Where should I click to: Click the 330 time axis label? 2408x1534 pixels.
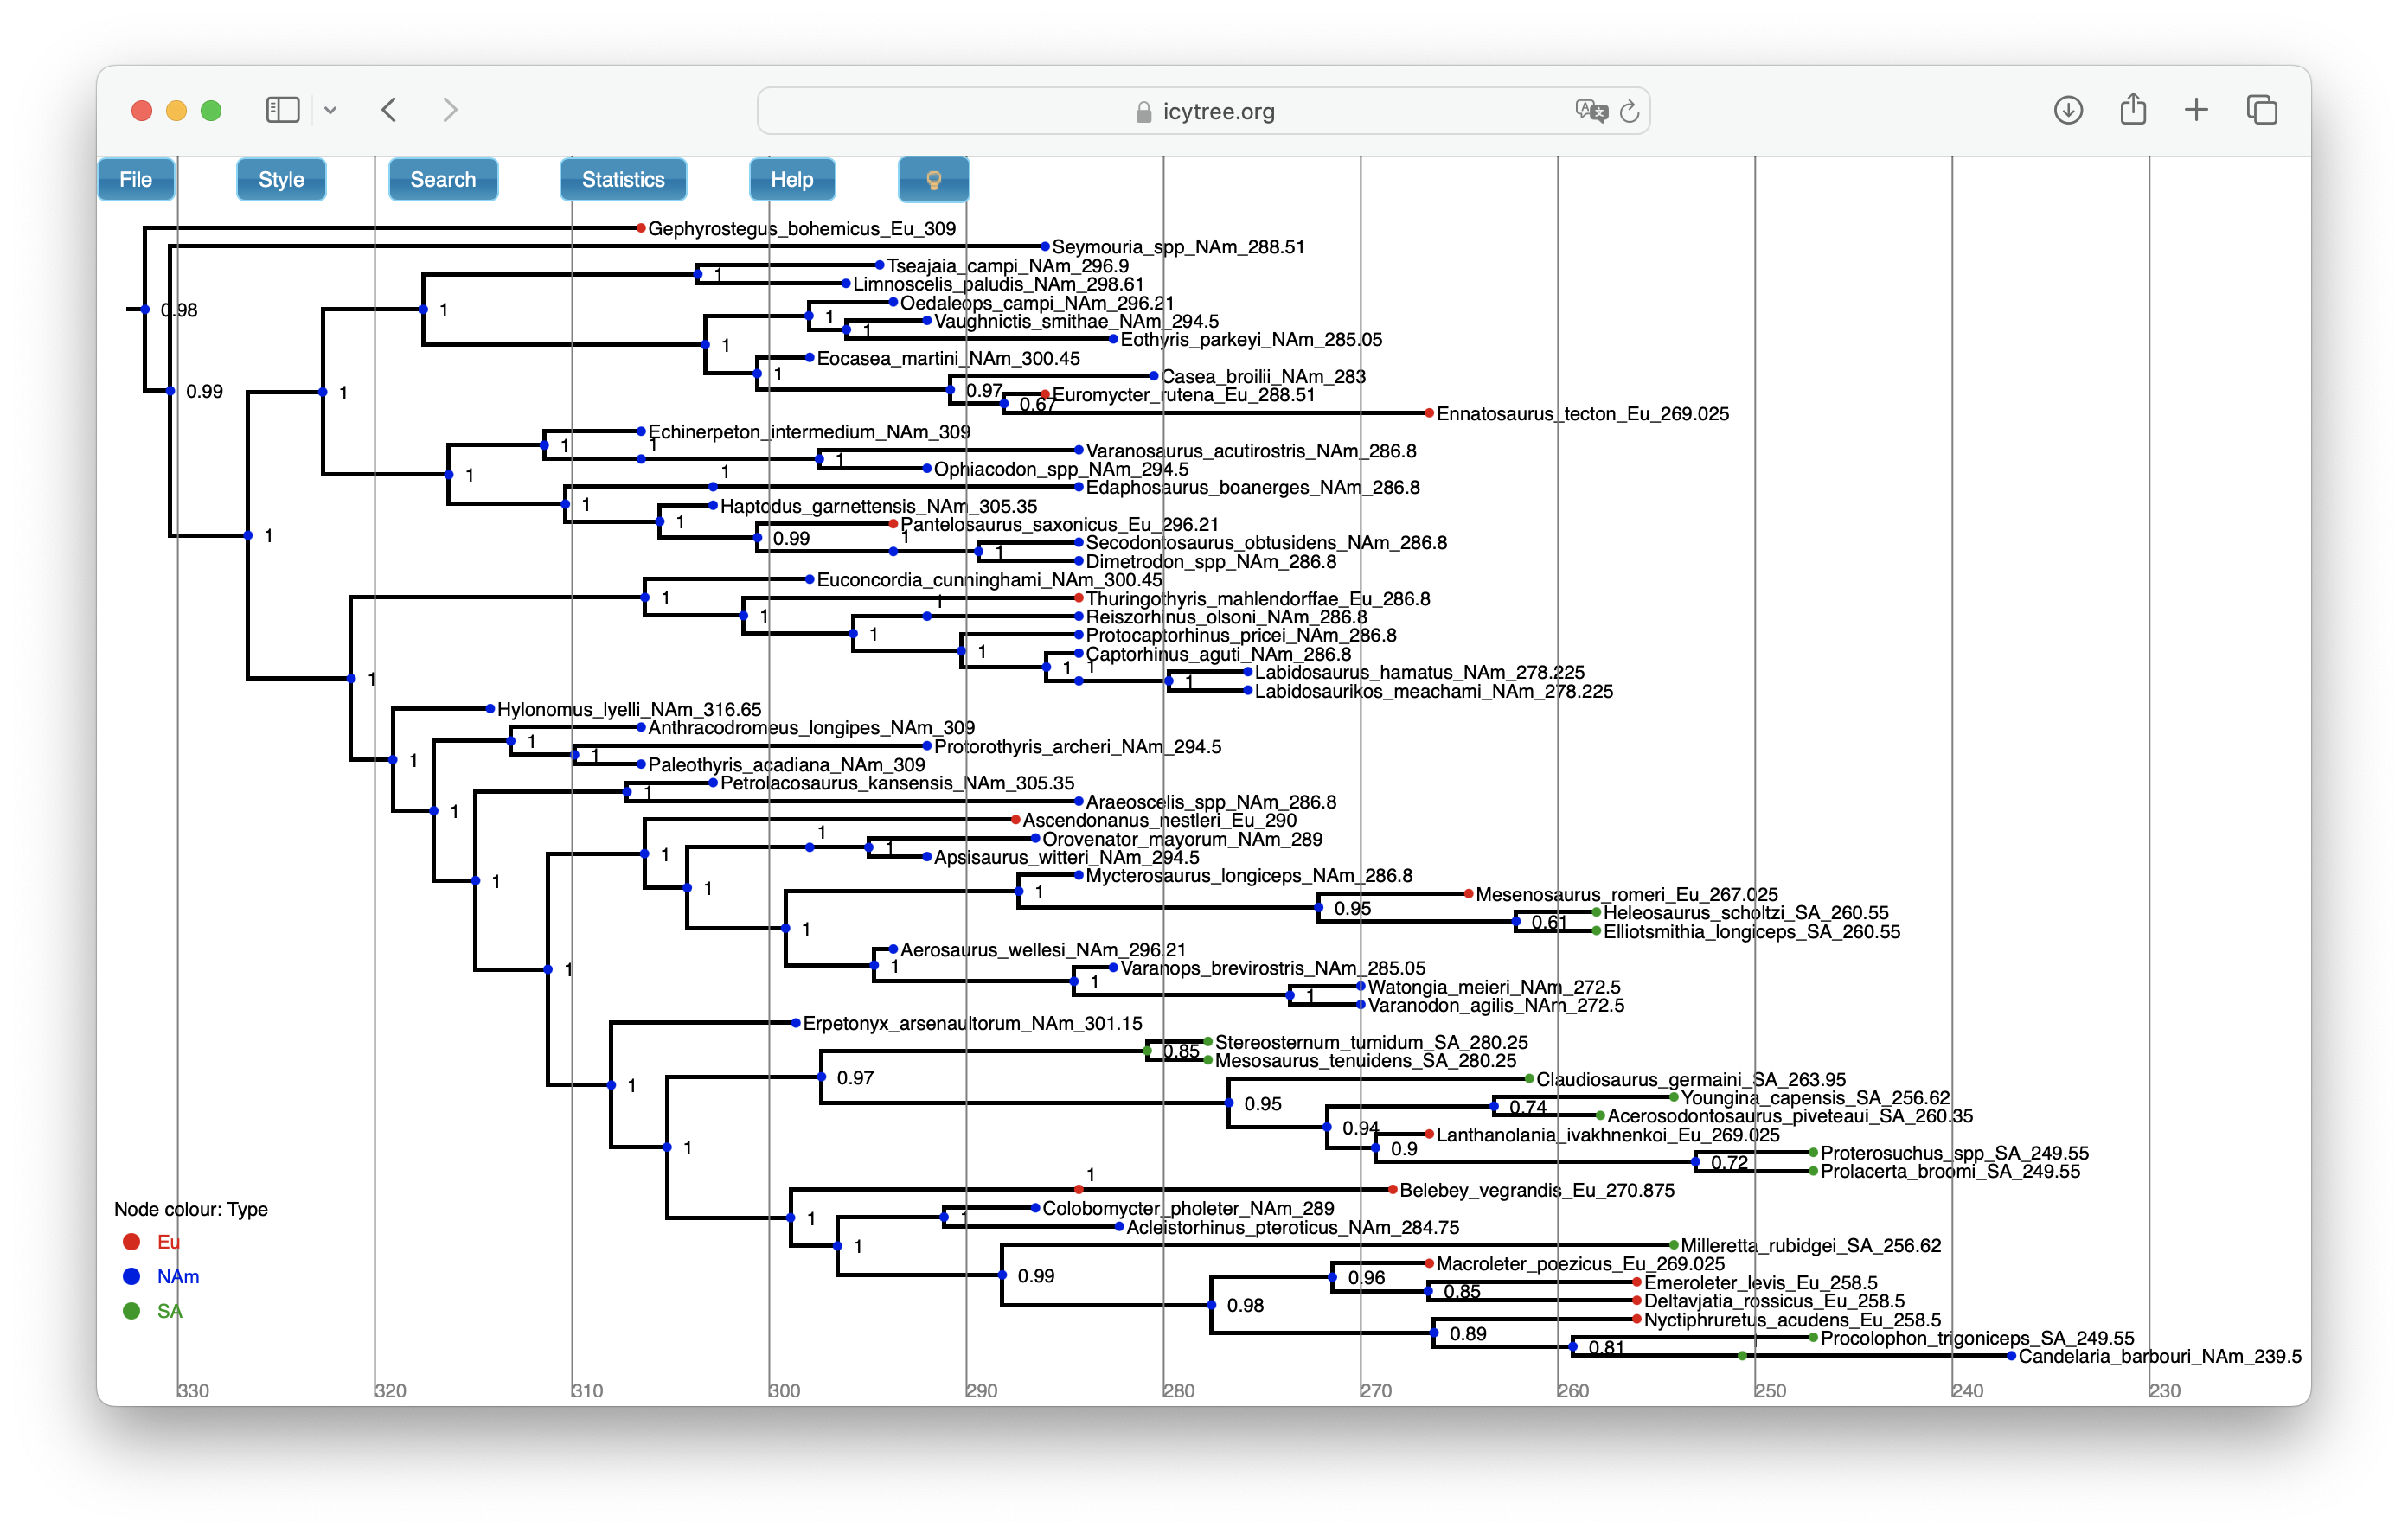coord(194,1391)
